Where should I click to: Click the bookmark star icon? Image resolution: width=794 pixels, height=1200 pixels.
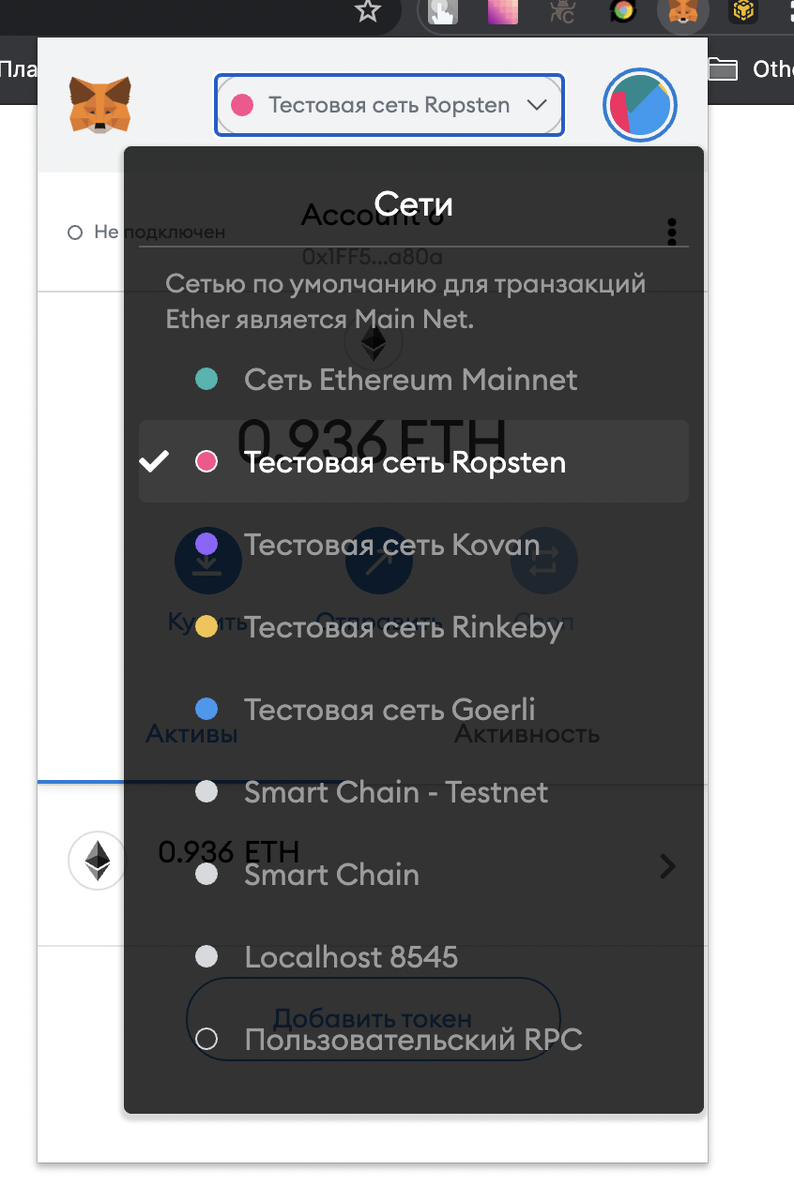point(368,11)
